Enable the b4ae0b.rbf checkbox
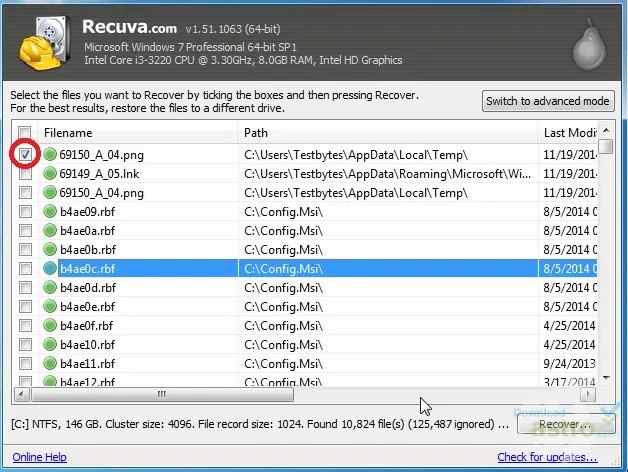 (25, 249)
